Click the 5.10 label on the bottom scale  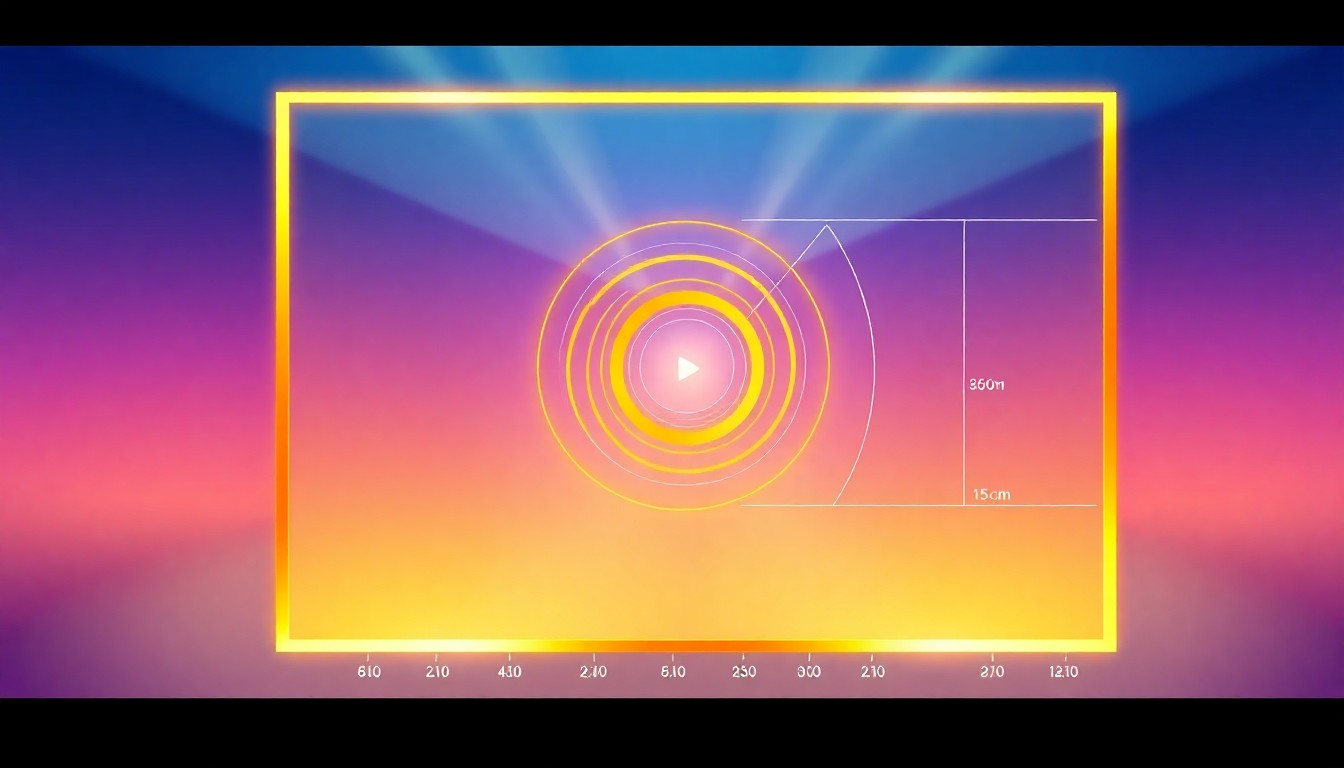pyautogui.click(x=673, y=672)
